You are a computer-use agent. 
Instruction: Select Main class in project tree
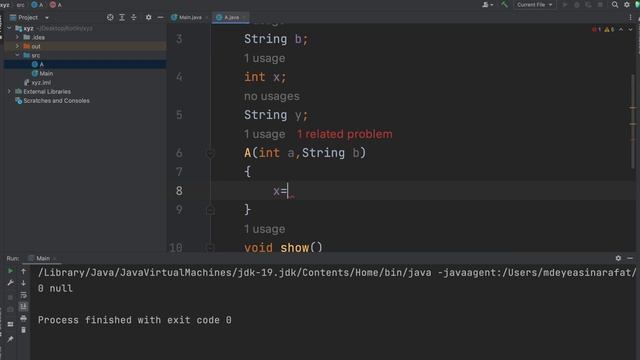coord(85,73)
